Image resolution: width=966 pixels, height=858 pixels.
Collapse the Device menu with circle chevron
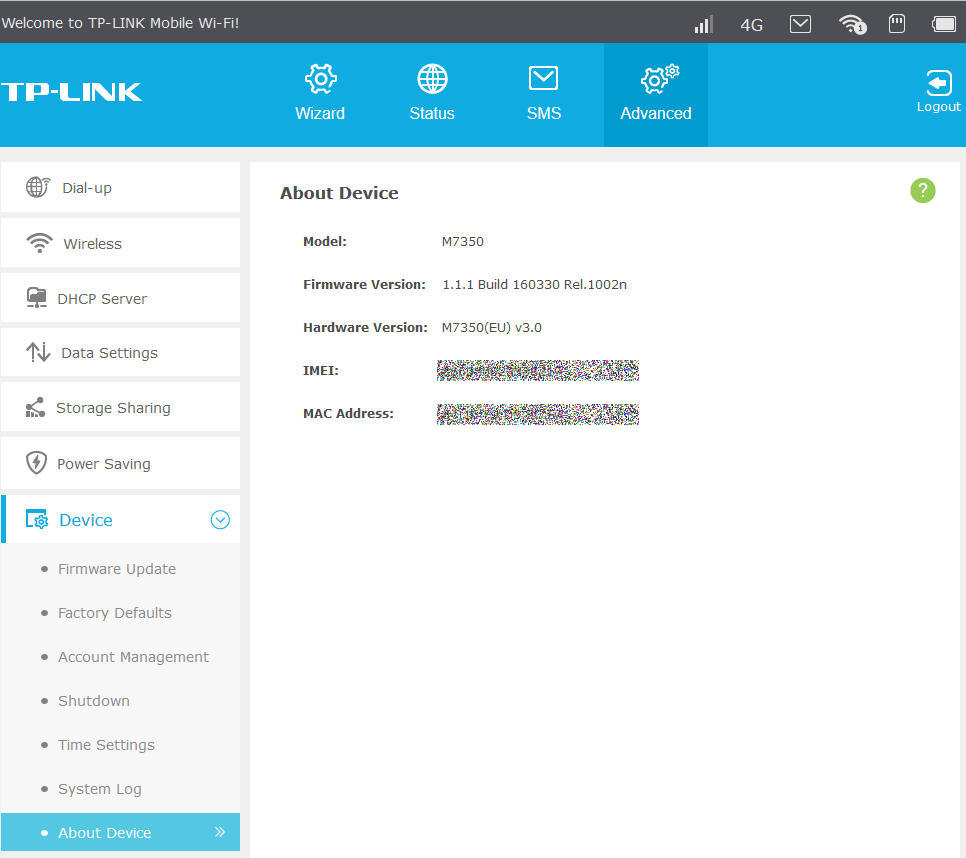tap(220, 520)
